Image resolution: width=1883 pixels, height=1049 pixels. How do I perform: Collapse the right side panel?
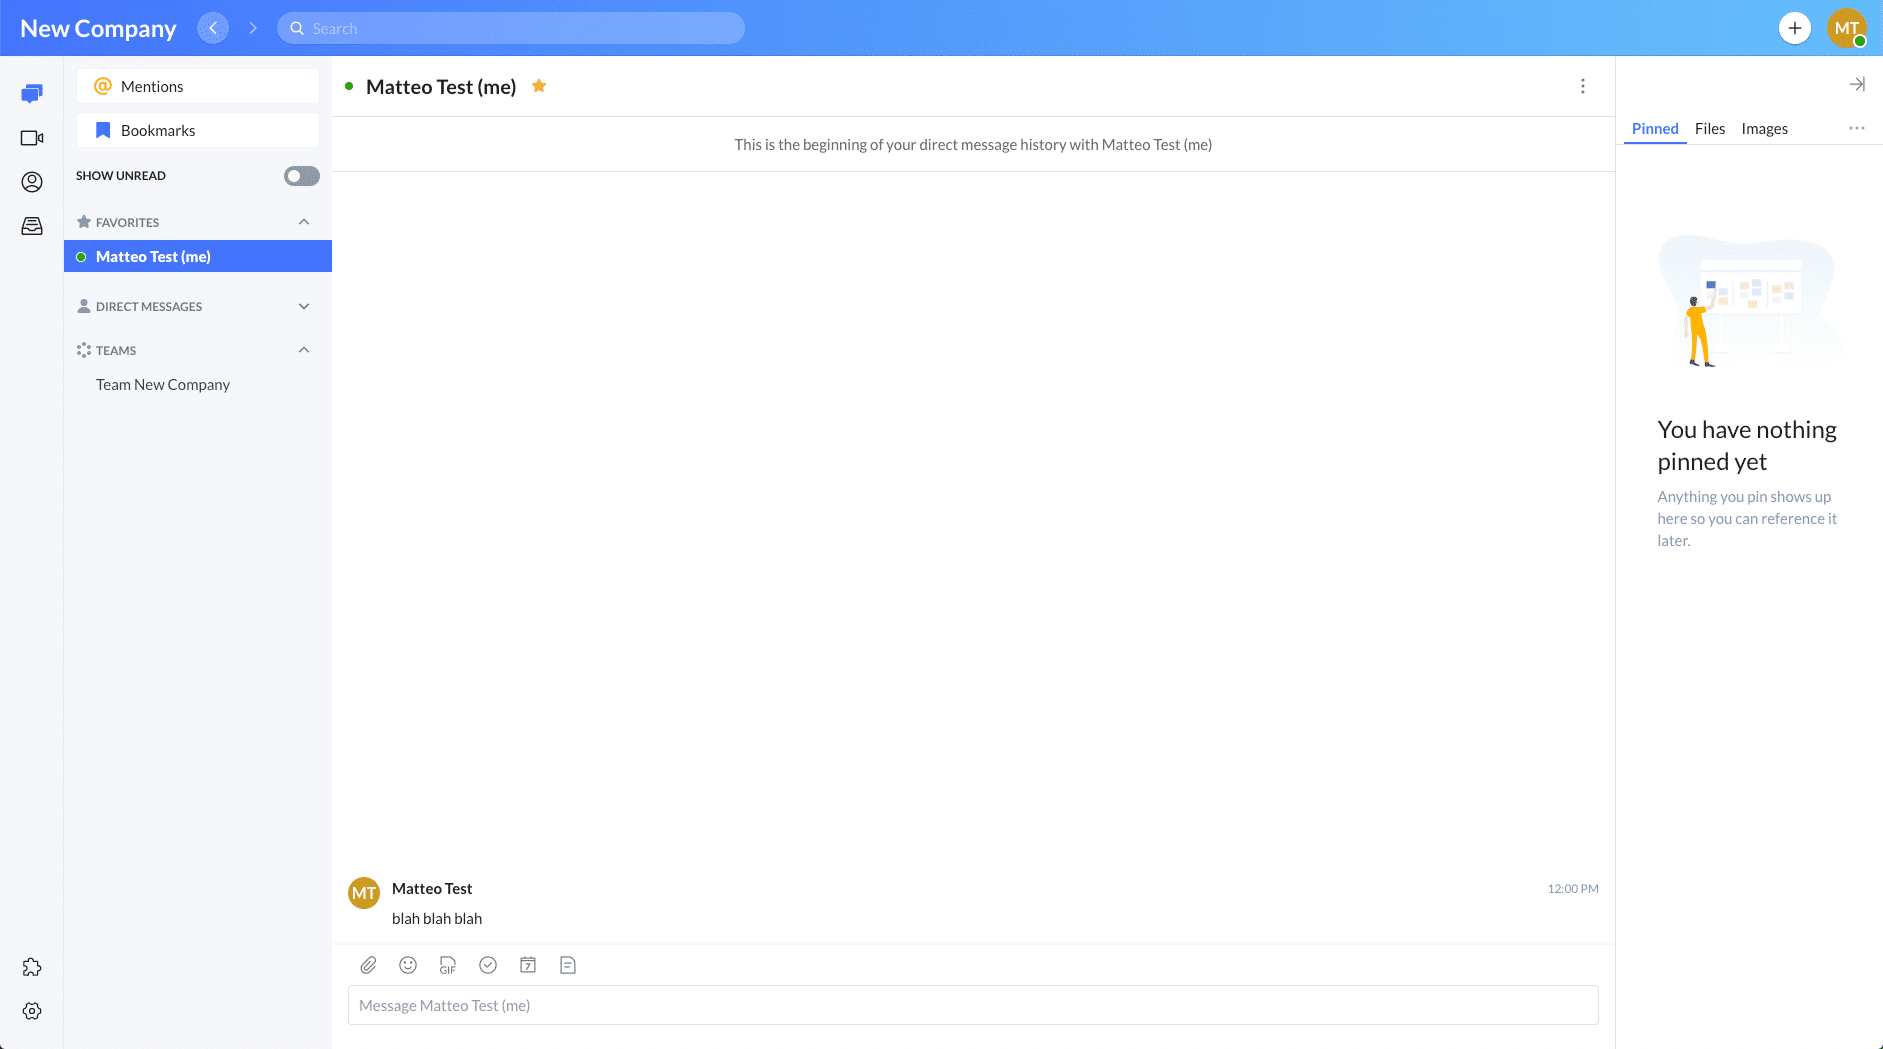[1856, 85]
